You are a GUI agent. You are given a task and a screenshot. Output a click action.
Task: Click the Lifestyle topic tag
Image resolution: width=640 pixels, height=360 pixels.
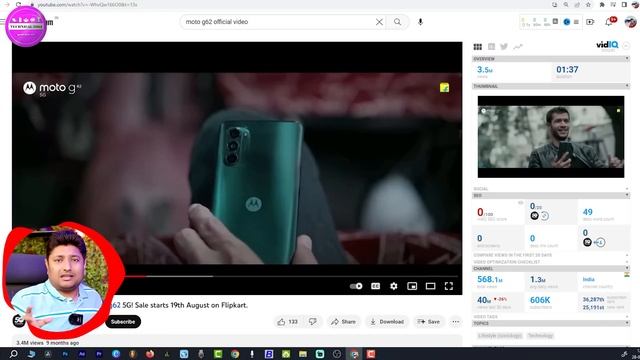(x=500, y=336)
